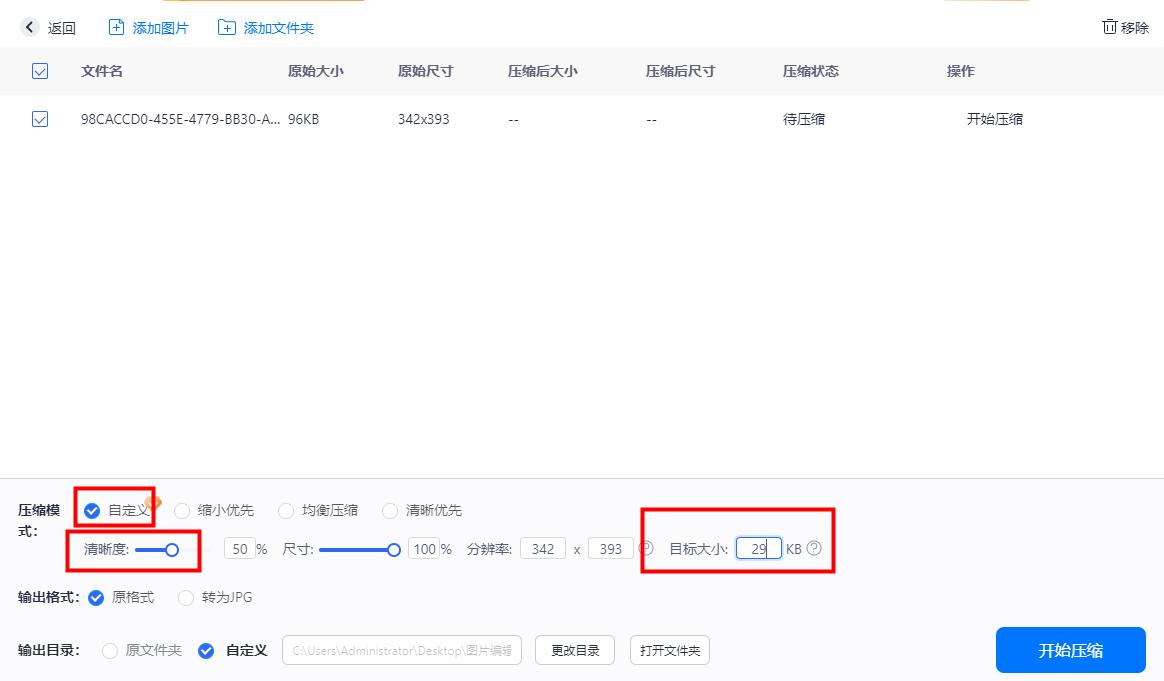Click the 打开文件夹 button
The width and height of the screenshot is (1164, 681).
point(669,649)
